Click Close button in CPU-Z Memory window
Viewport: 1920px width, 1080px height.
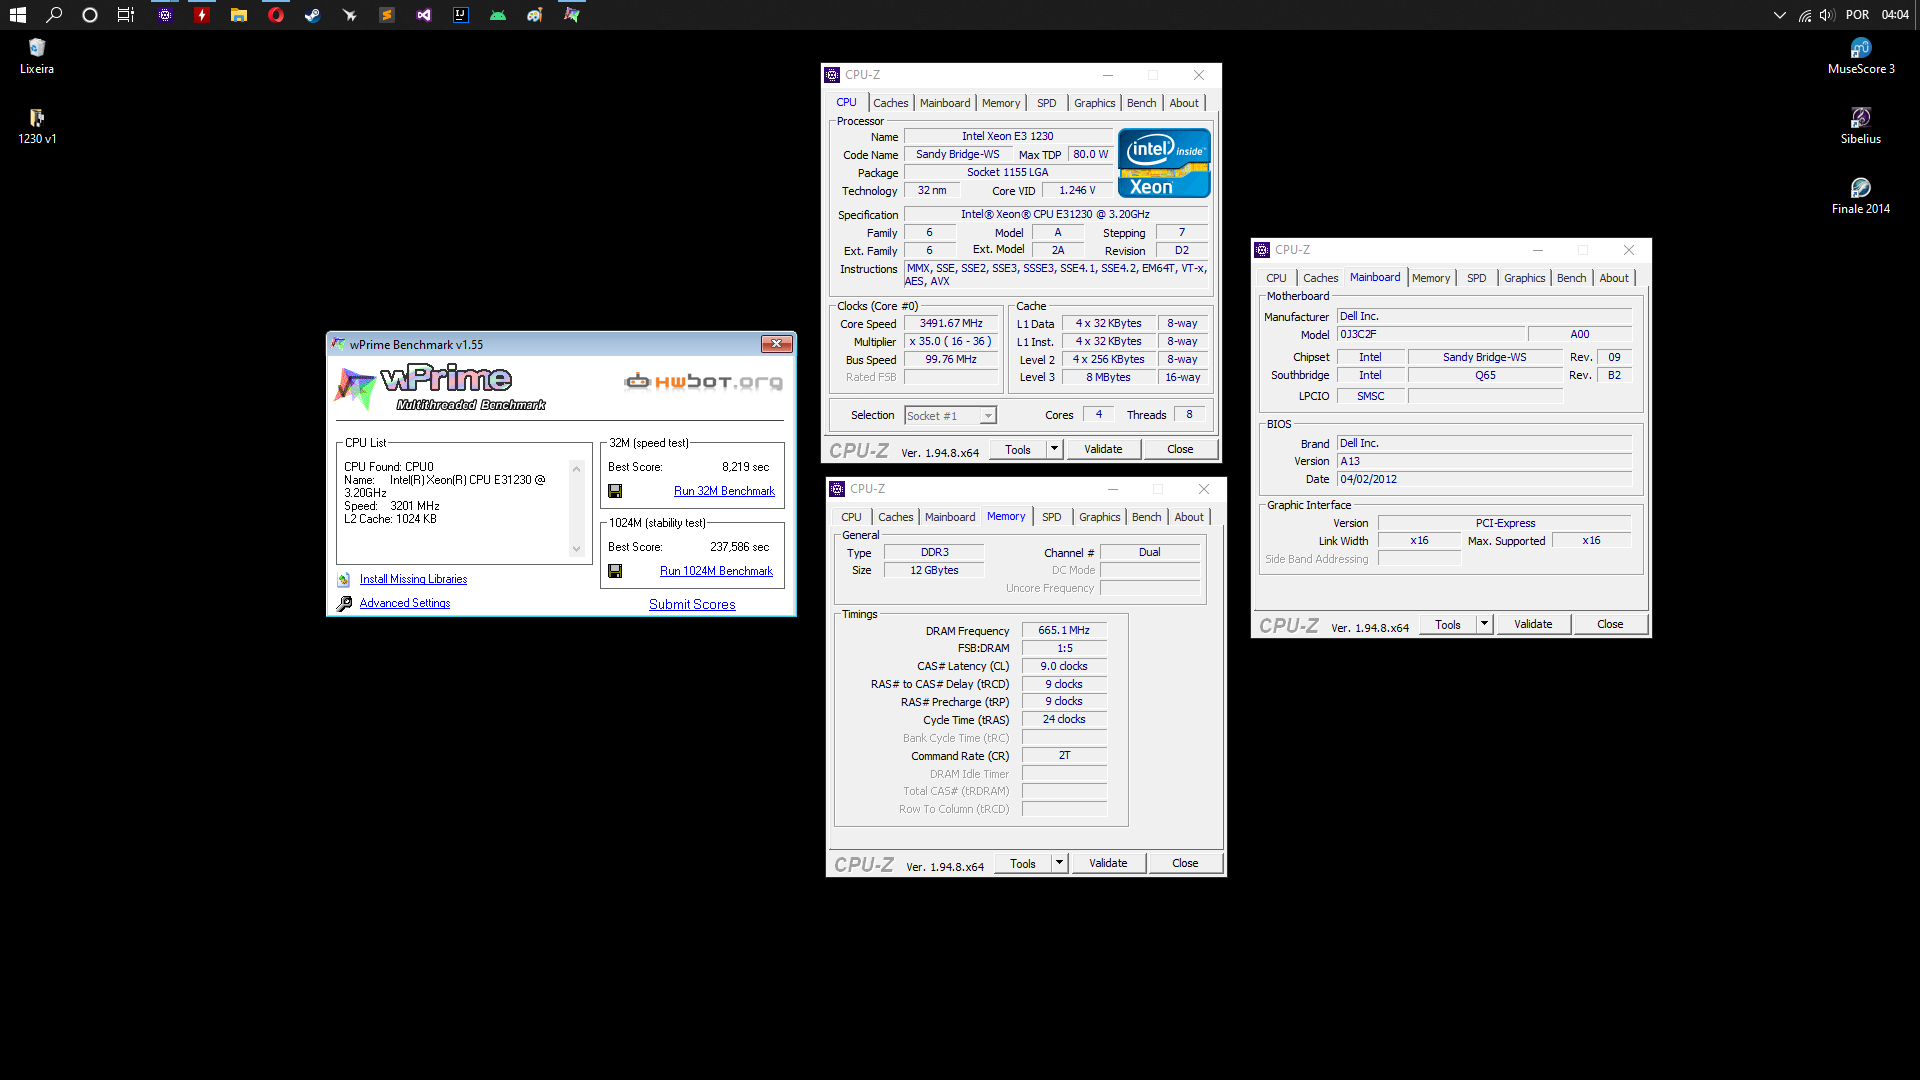tap(1185, 863)
